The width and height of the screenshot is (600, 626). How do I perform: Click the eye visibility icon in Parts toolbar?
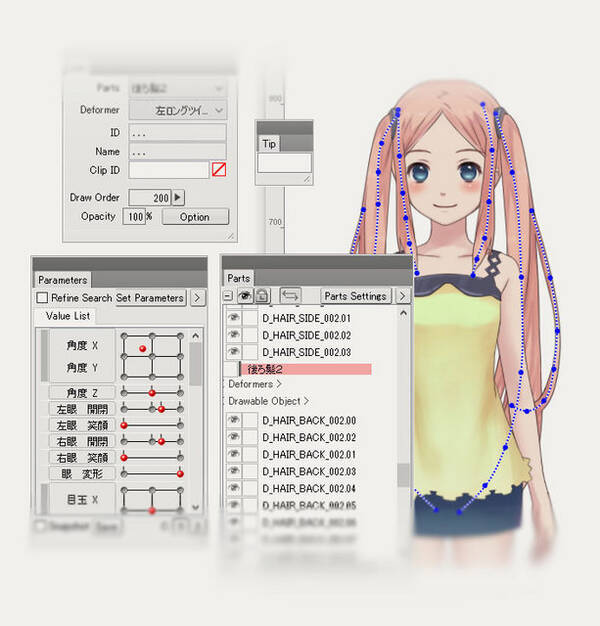244,296
